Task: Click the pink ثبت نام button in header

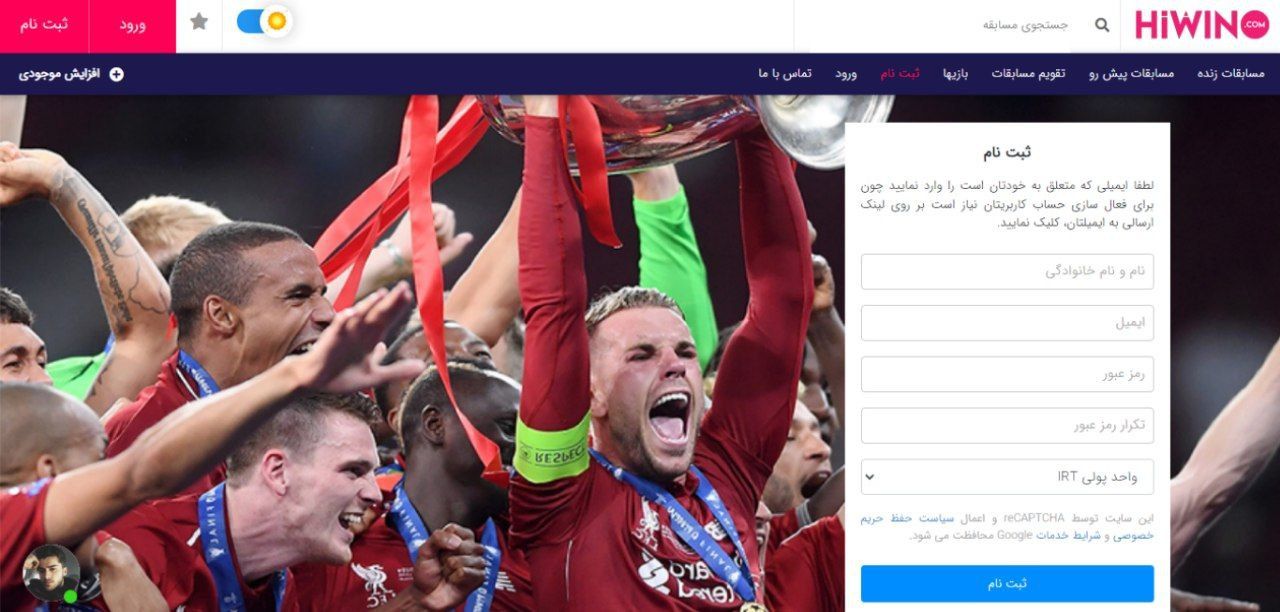Action: click(x=44, y=24)
